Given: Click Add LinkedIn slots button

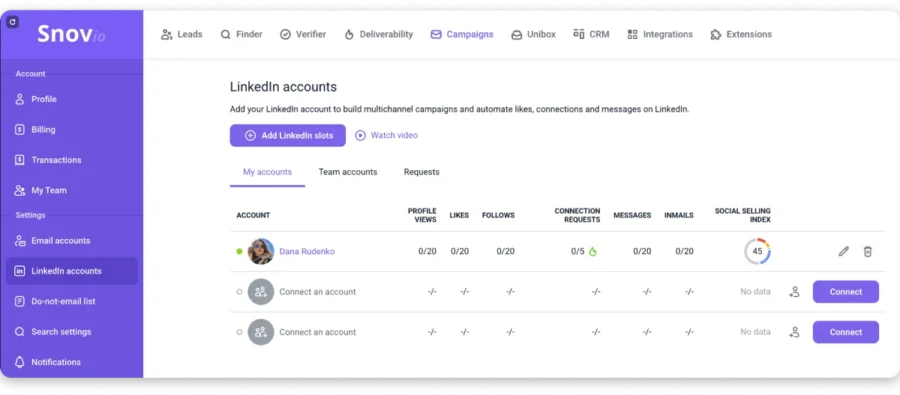Looking at the screenshot, I should coord(288,135).
